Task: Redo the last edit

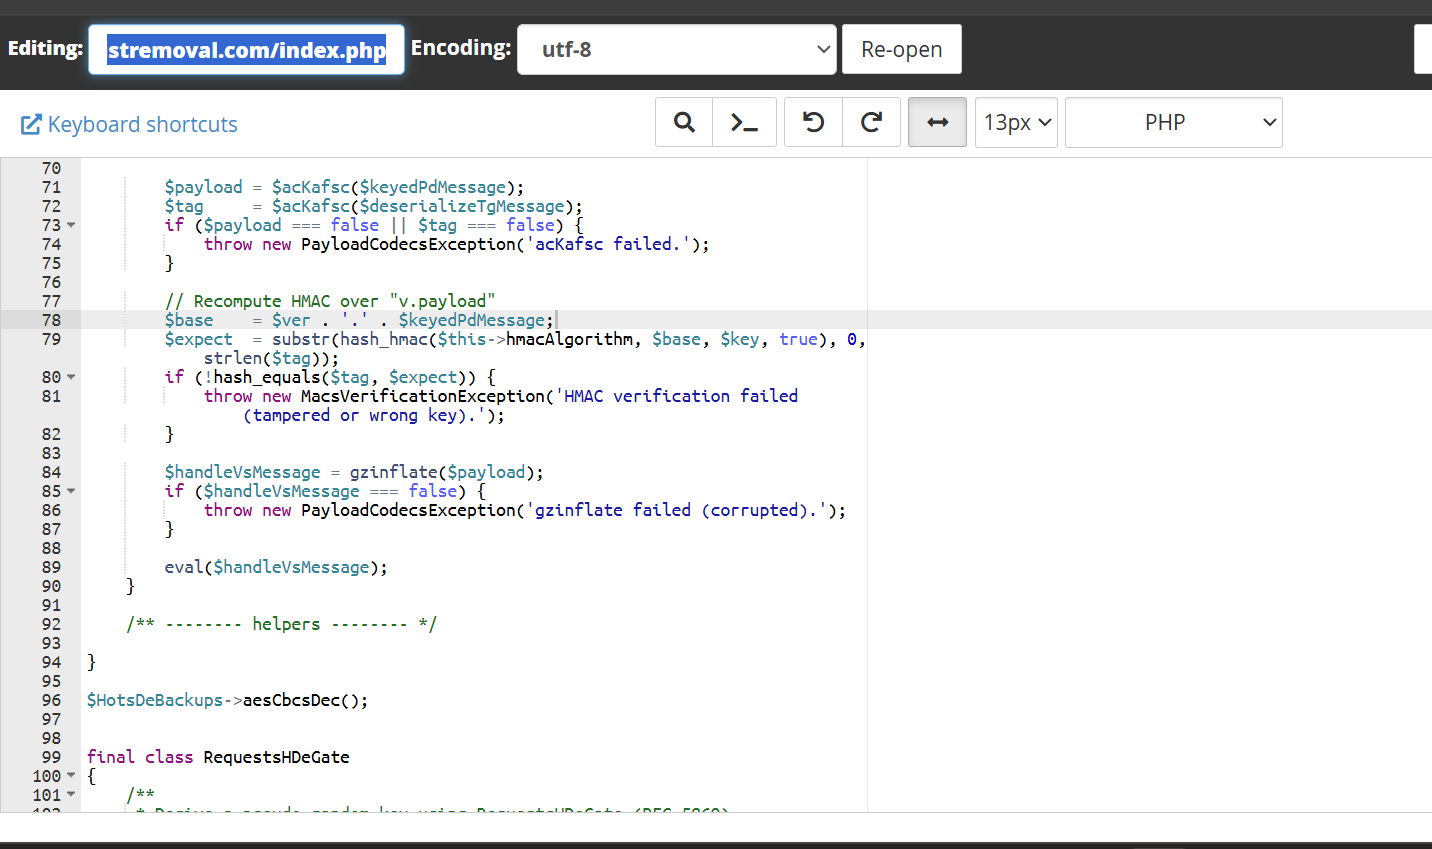Action: pos(872,122)
